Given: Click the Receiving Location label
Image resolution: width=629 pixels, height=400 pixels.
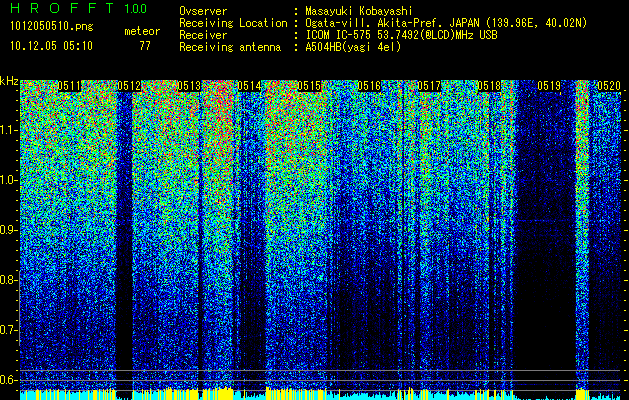Looking at the screenshot, I should click(233, 23).
